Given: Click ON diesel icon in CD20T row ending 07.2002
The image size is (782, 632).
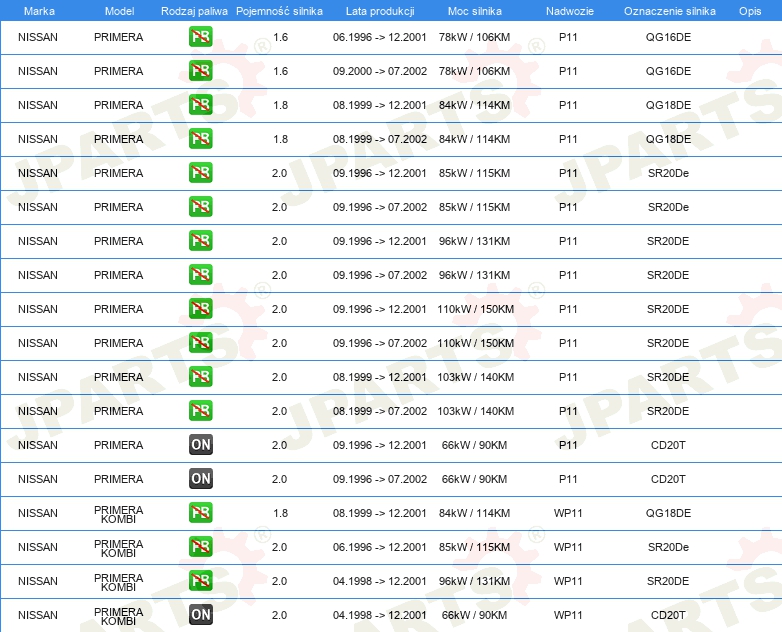Looking at the screenshot, I should click(200, 478).
